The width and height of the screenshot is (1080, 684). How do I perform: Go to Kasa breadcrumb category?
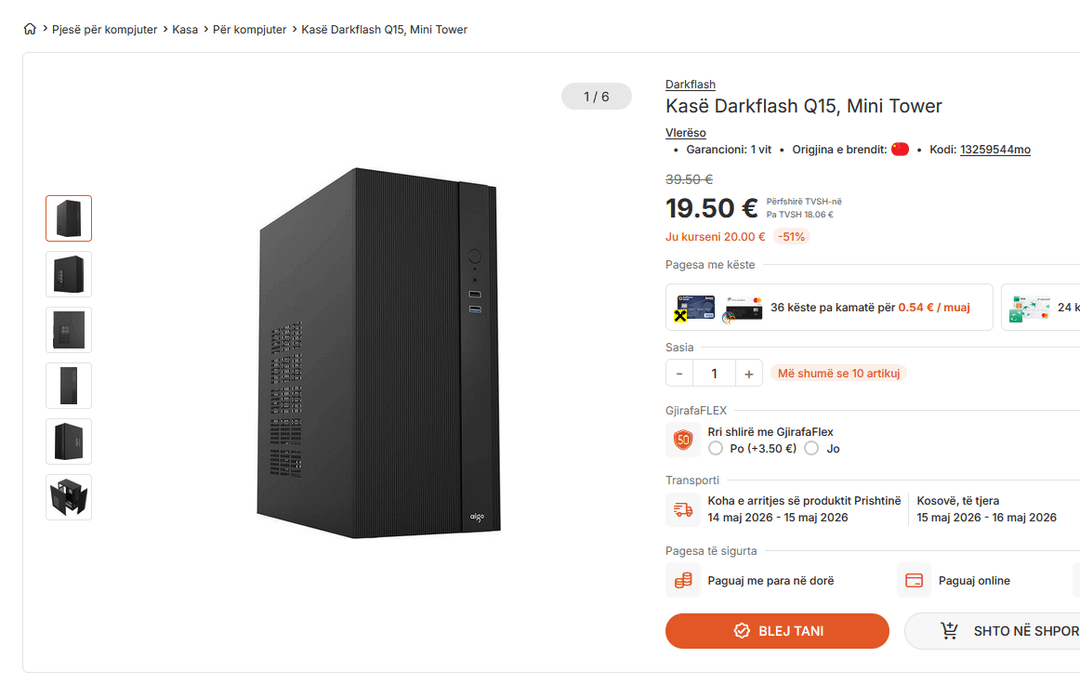coord(185,29)
